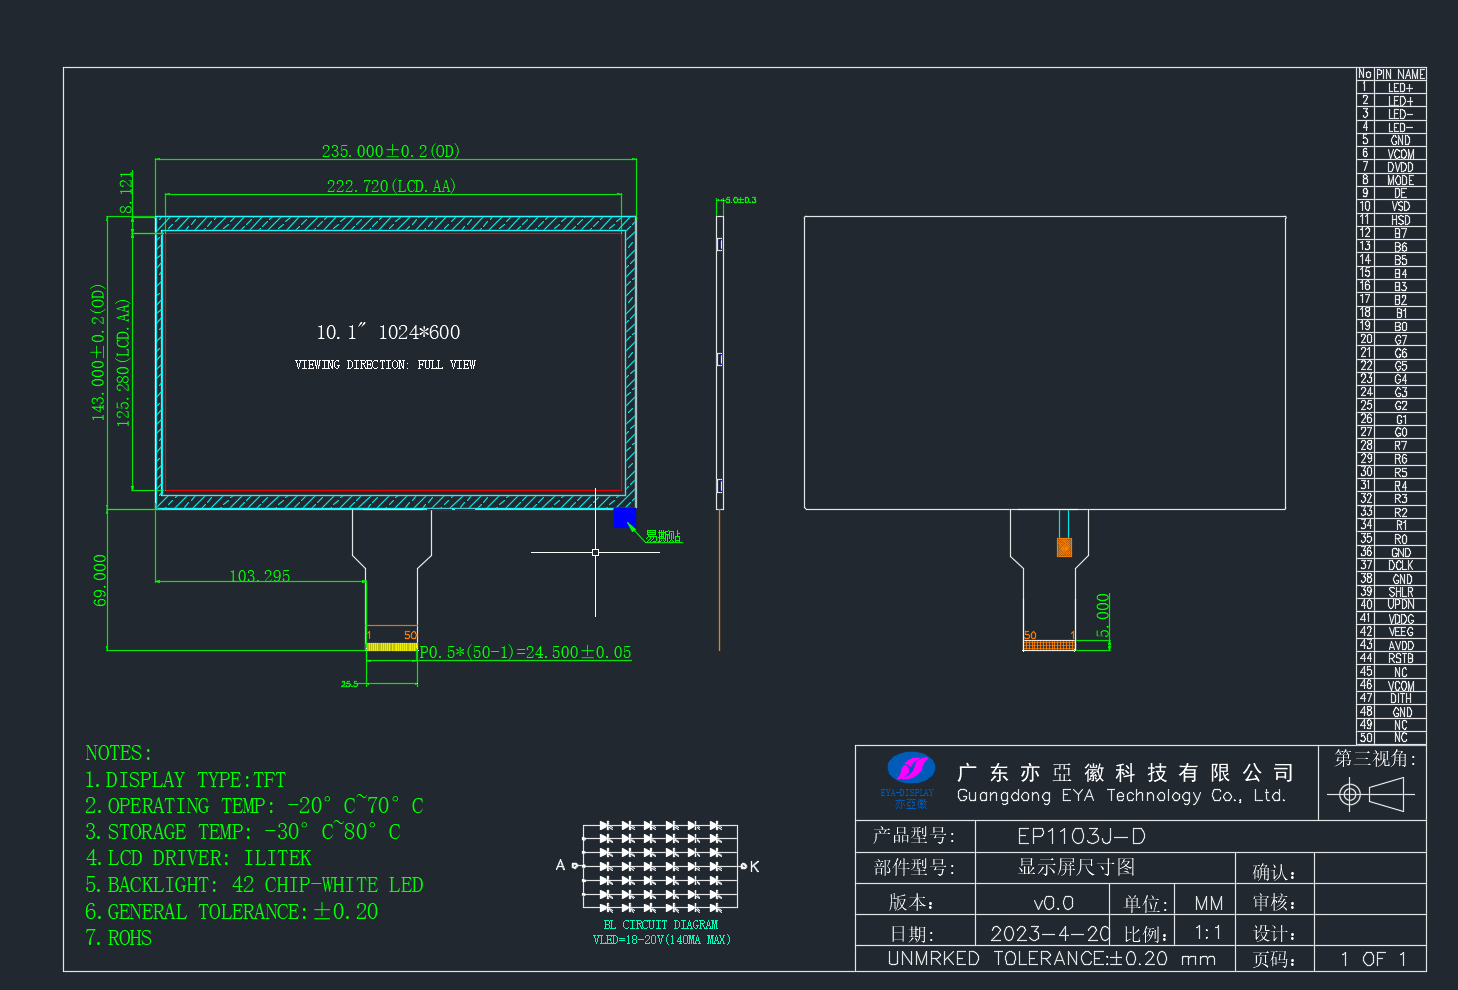This screenshot has height=990, width=1458.
Task: Click the VLED=18-20V(140MA MAX) text
Action: tap(662, 939)
